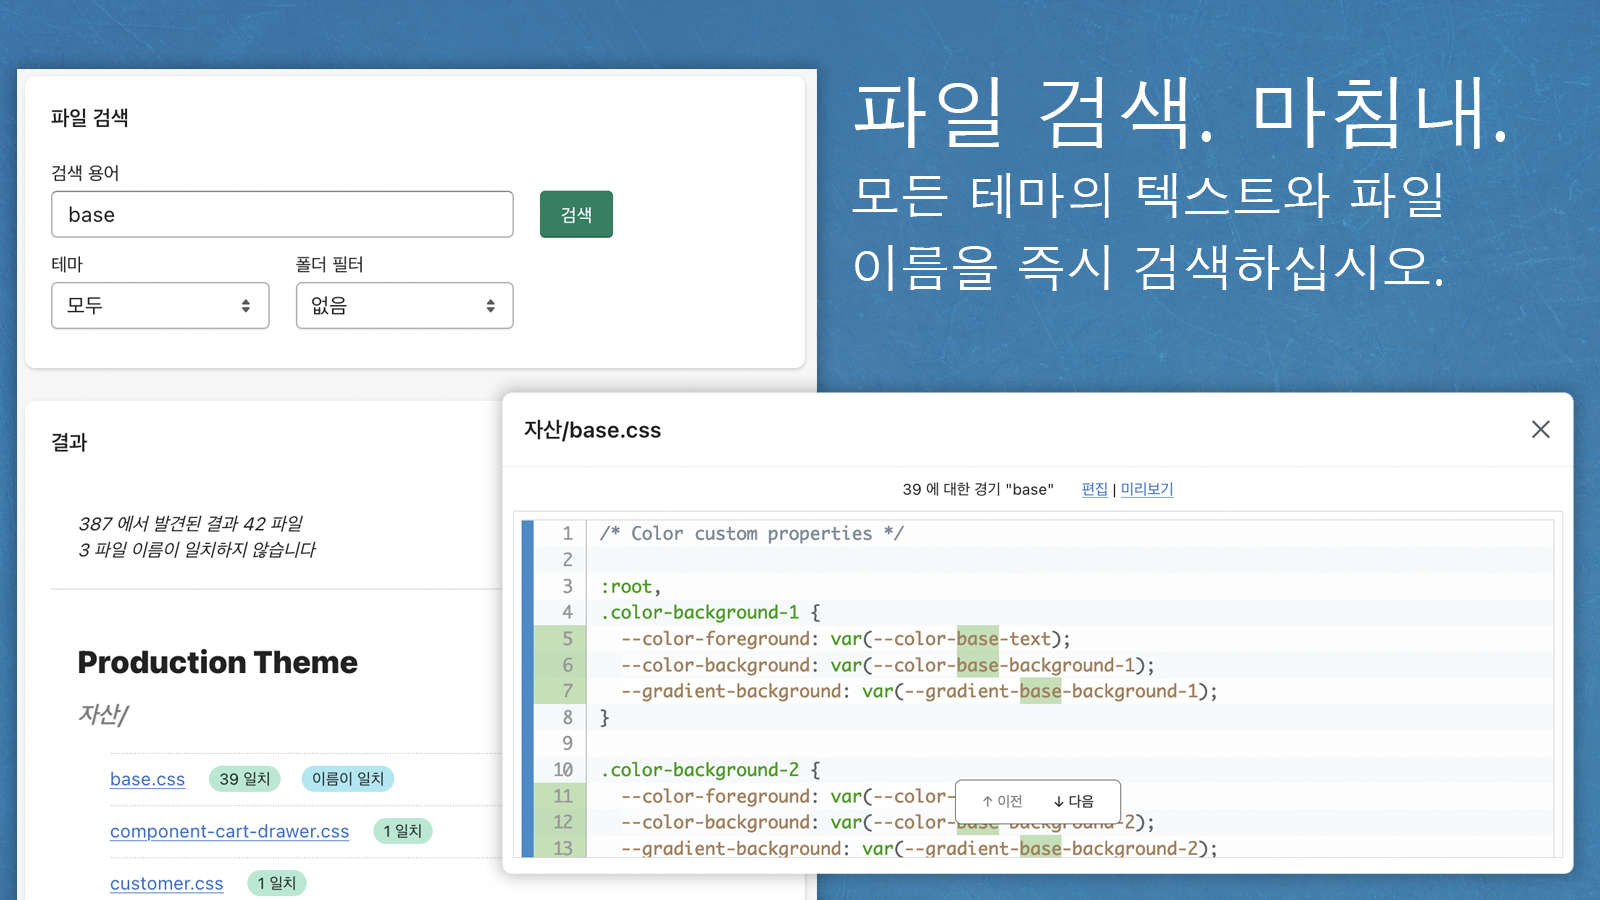Click the 파일 검색 panel heading
Screen dimensions: 1600x900
pyautogui.click(x=90, y=118)
